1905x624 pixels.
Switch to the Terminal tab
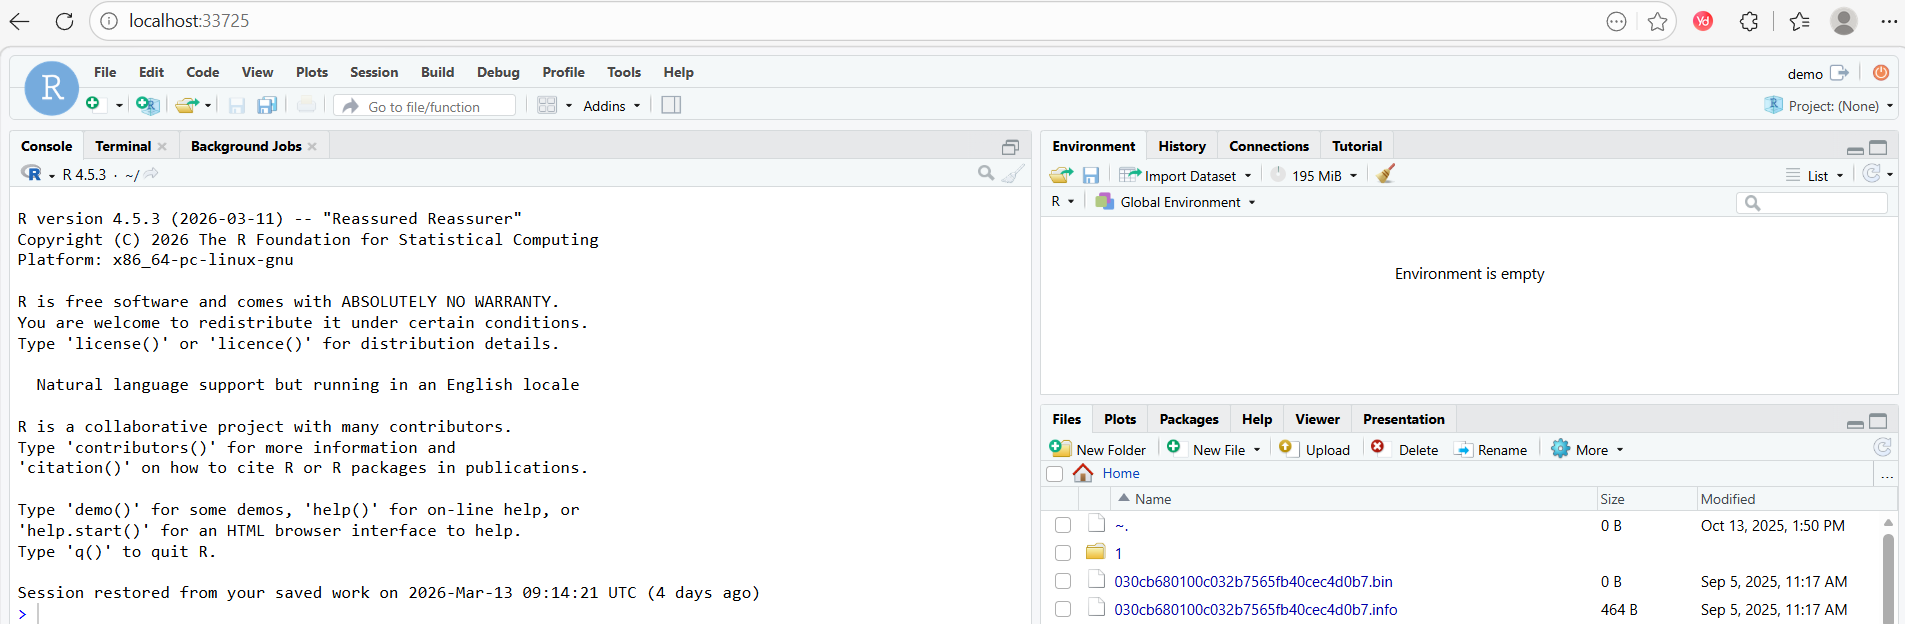tap(123, 146)
